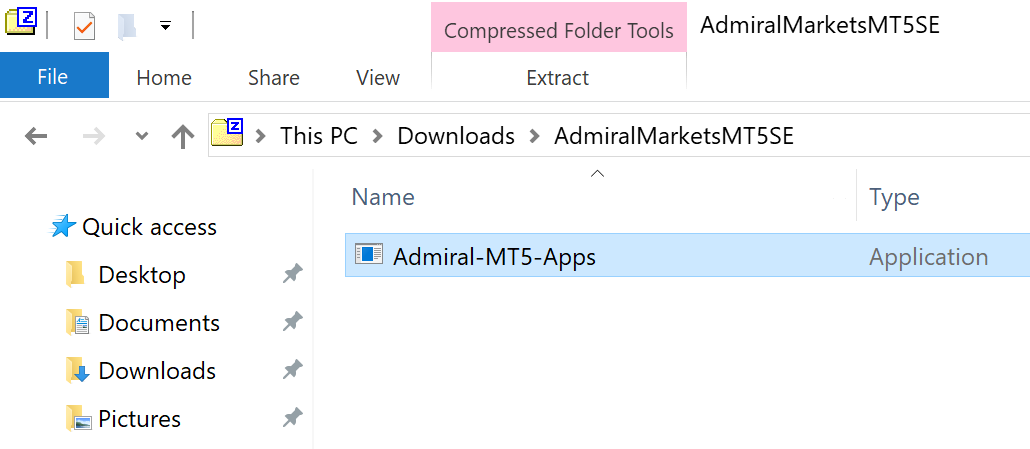Click the New folder quick access icon
Screen dimensions: 1030x449
pyautogui.click(x=126, y=27)
